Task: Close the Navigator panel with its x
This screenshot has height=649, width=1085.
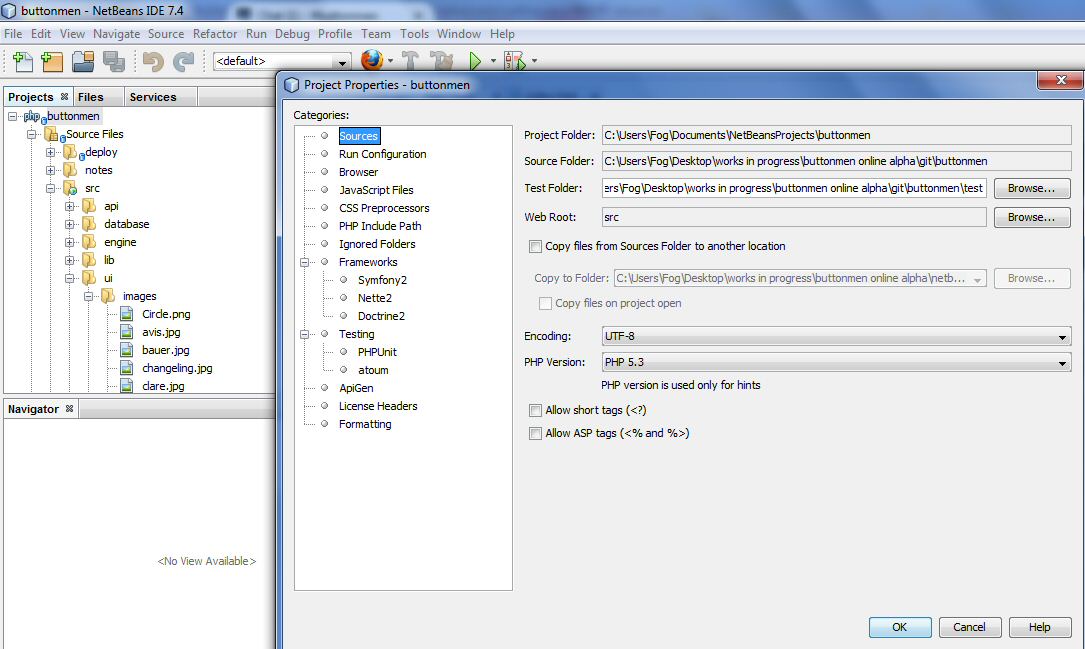Action: (69, 409)
